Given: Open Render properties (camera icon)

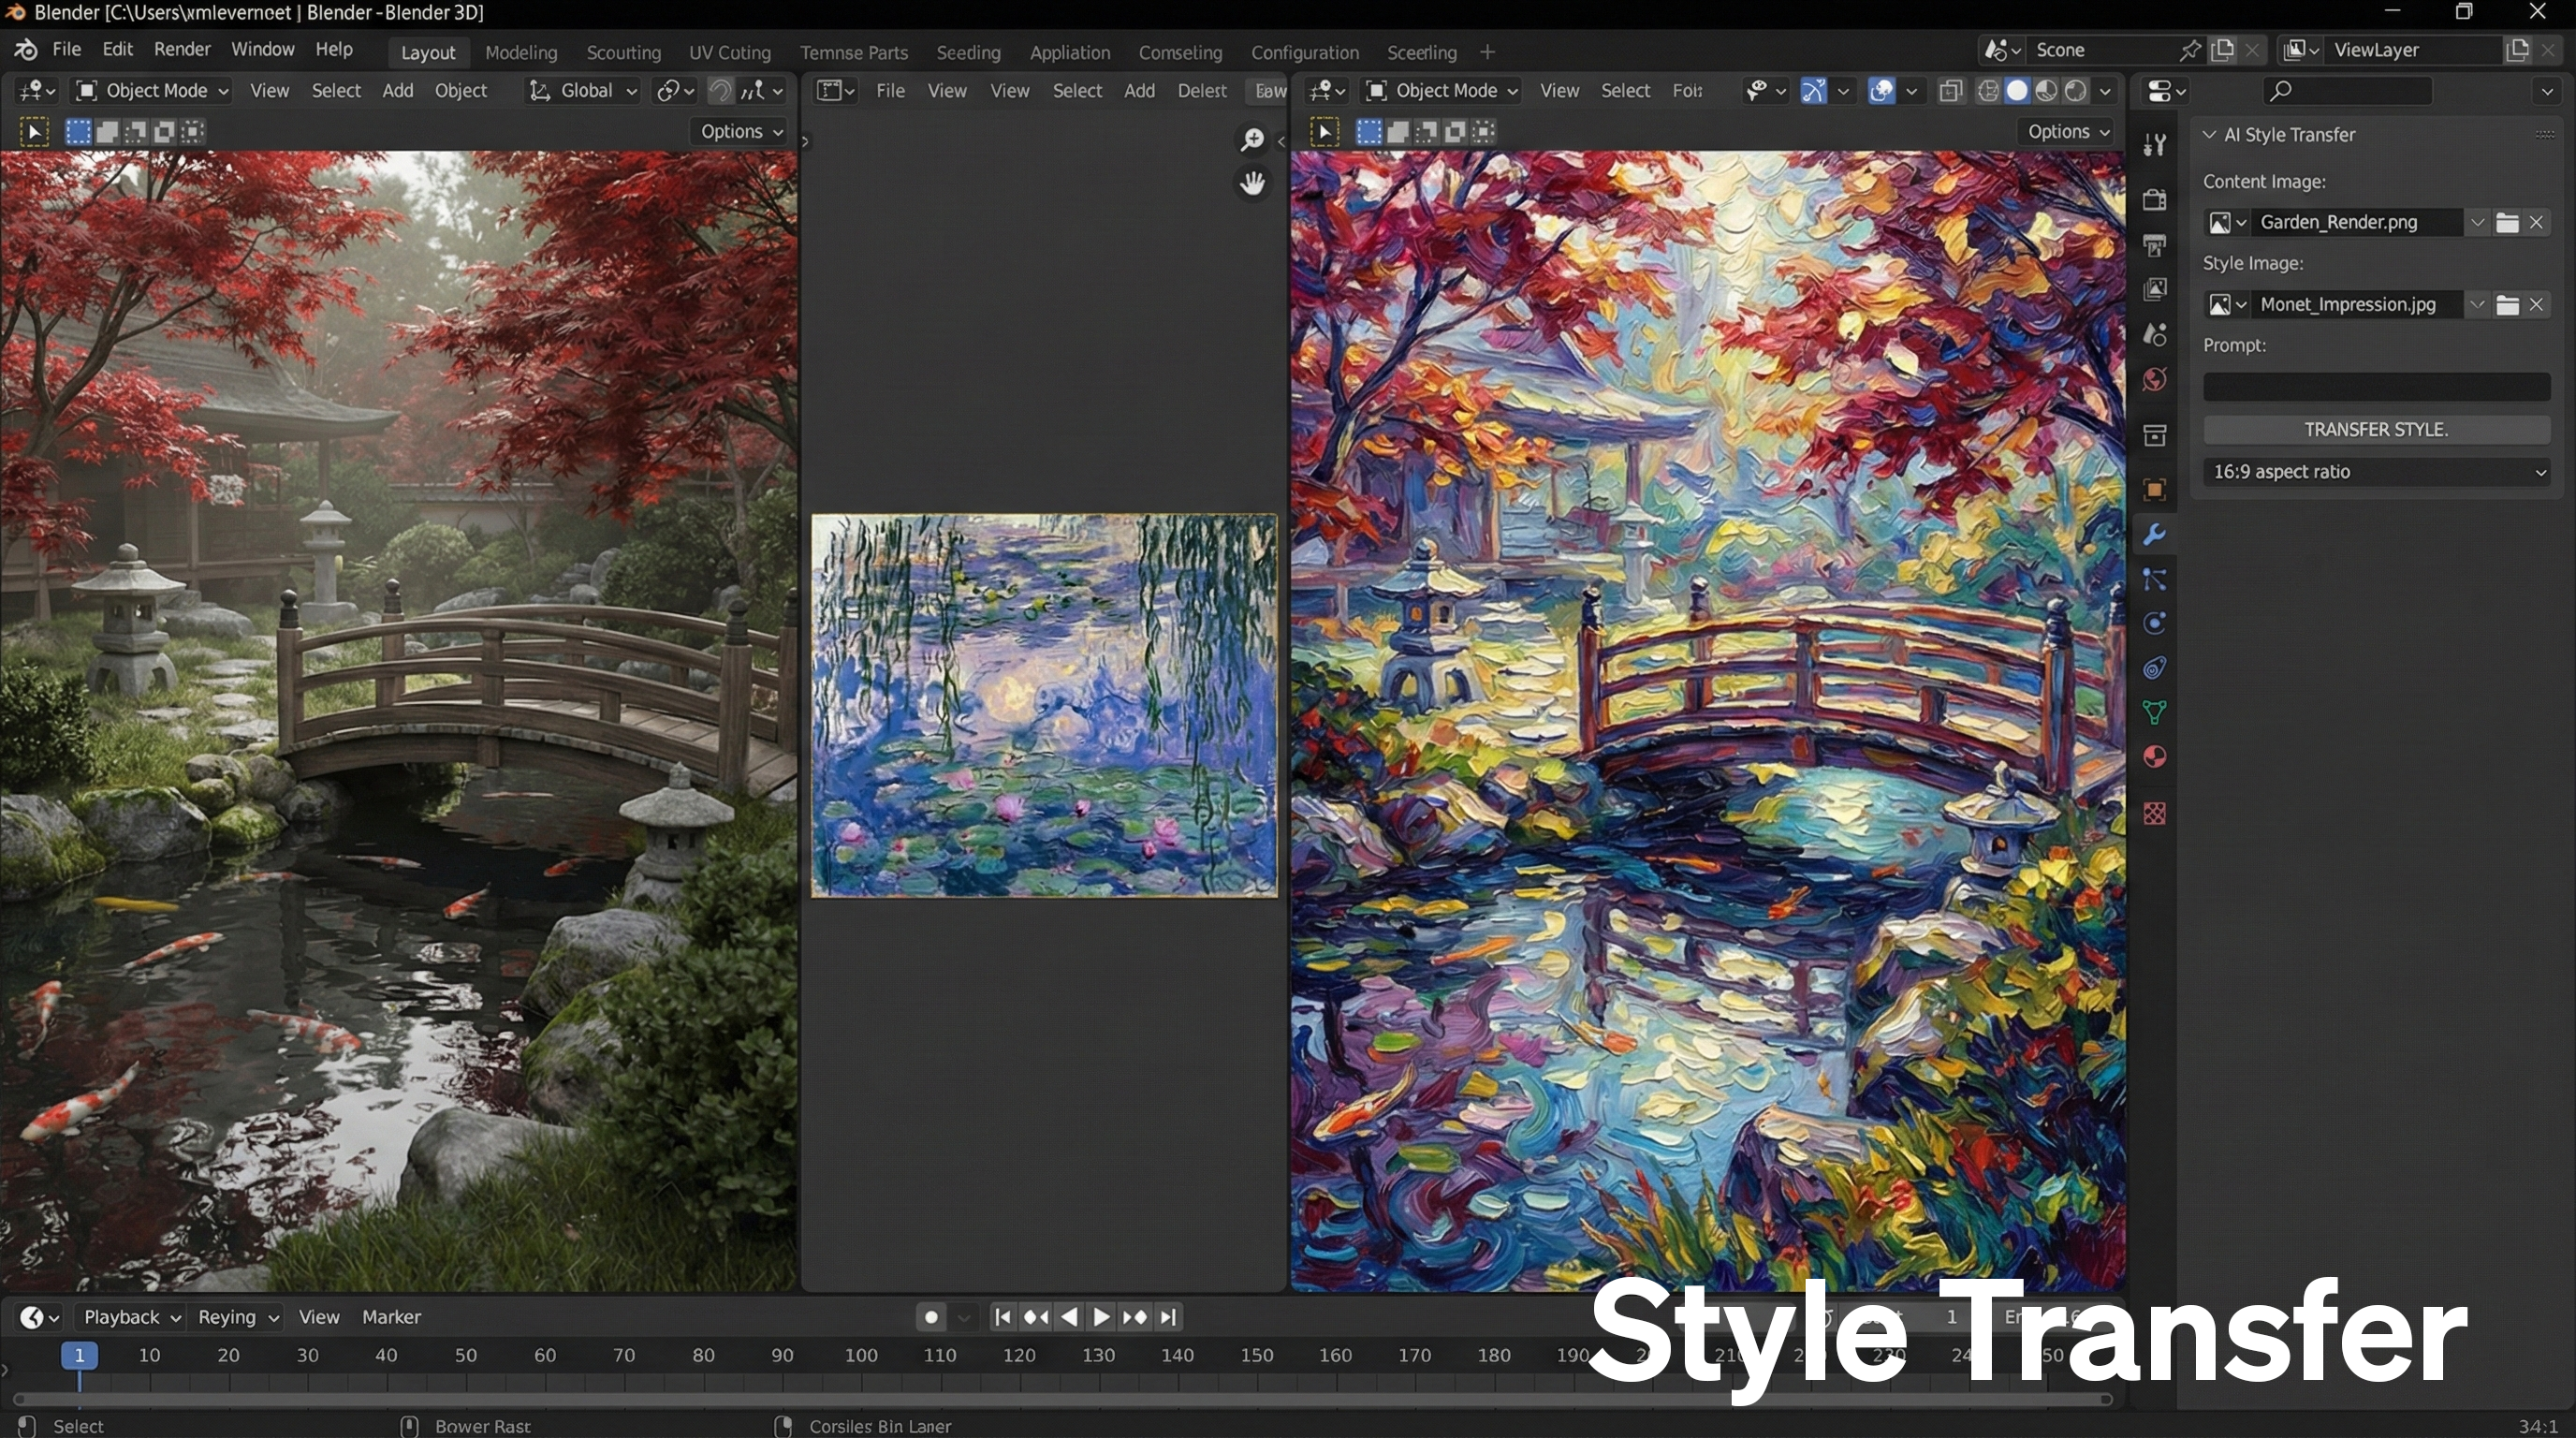Looking at the screenshot, I should (x=2155, y=199).
